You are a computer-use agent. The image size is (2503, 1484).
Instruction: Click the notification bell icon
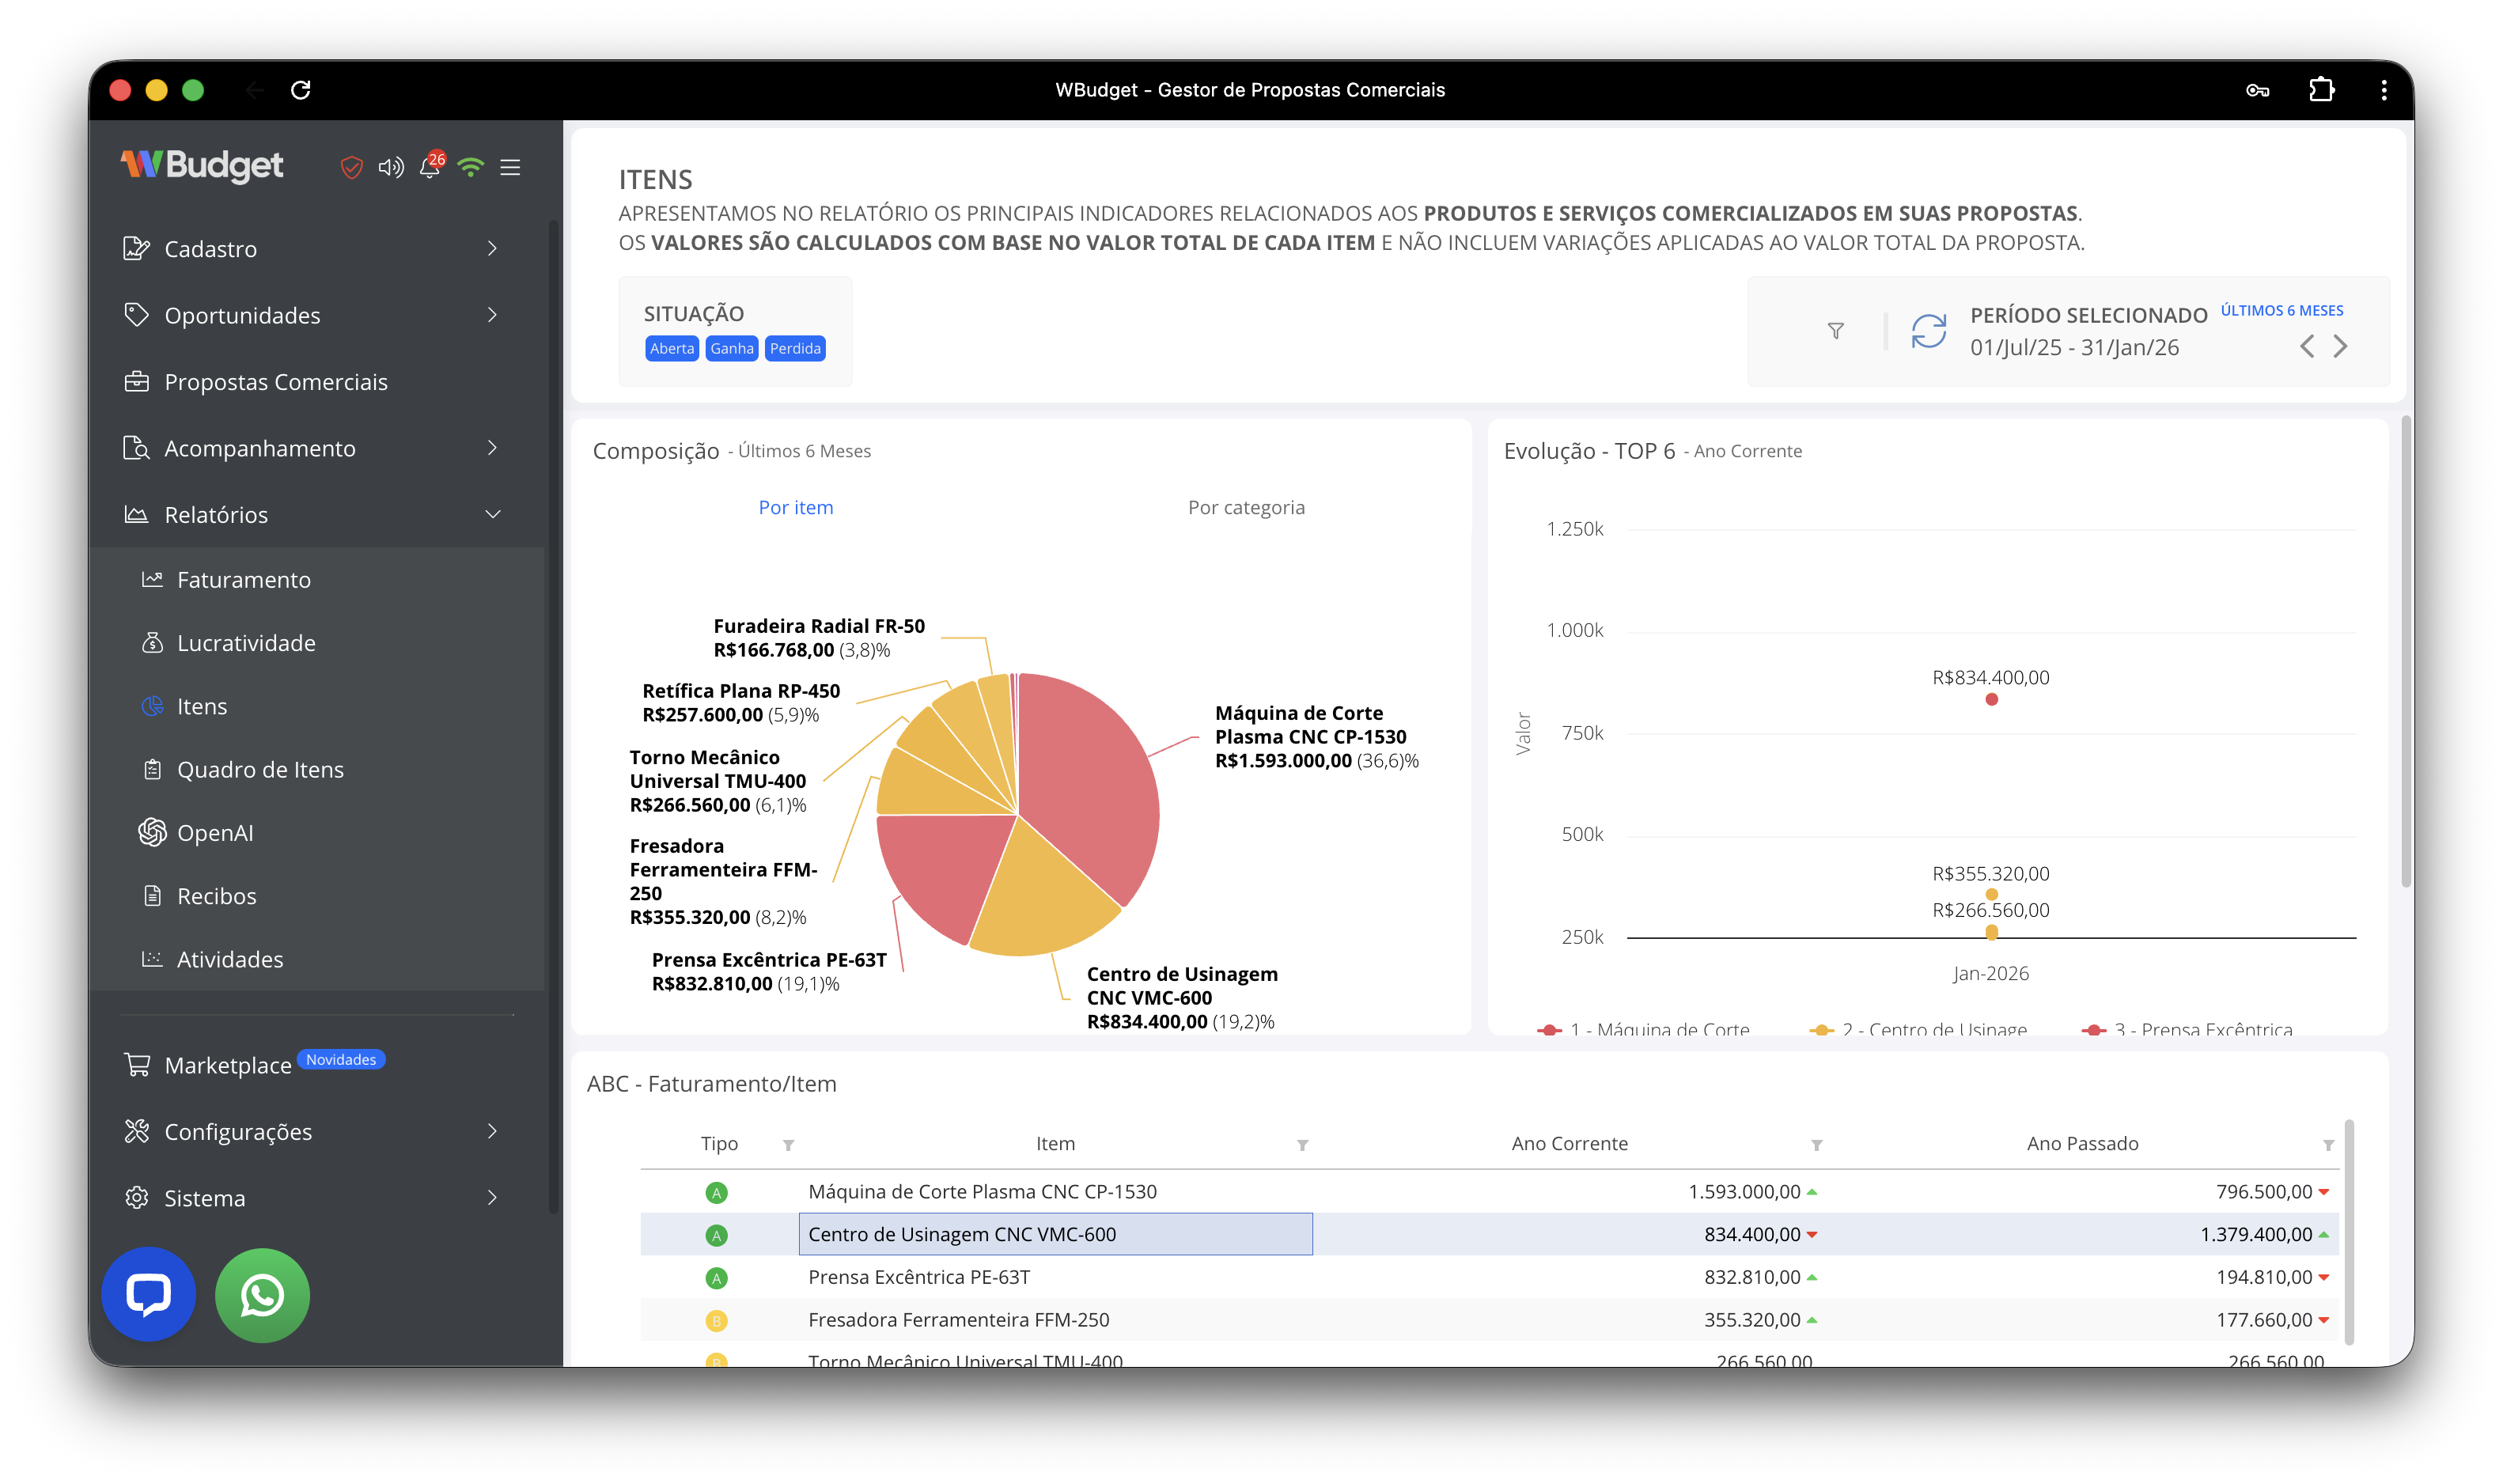[430, 167]
